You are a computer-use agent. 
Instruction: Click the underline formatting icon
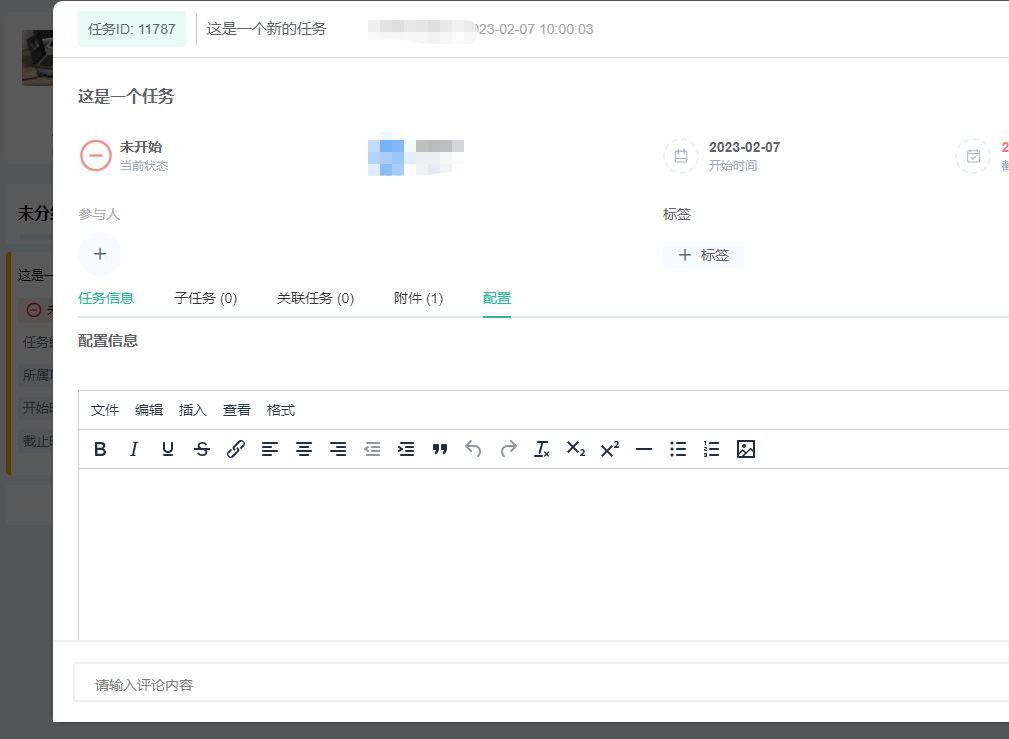tap(168, 450)
